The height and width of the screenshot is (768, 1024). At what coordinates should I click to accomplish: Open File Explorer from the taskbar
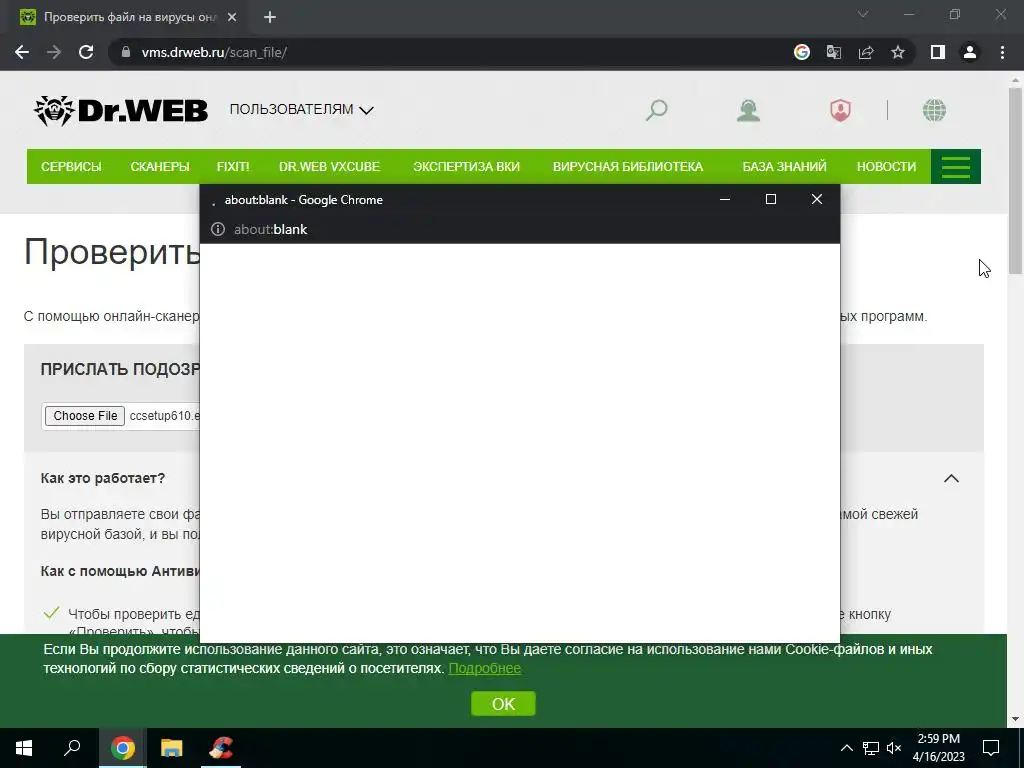click(172, 748)
